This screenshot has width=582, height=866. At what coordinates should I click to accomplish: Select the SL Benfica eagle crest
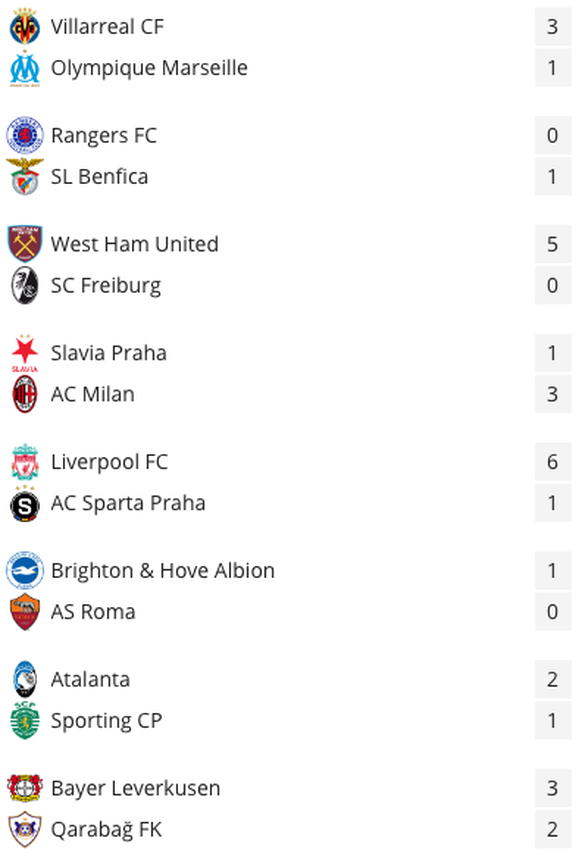(25, 177)
